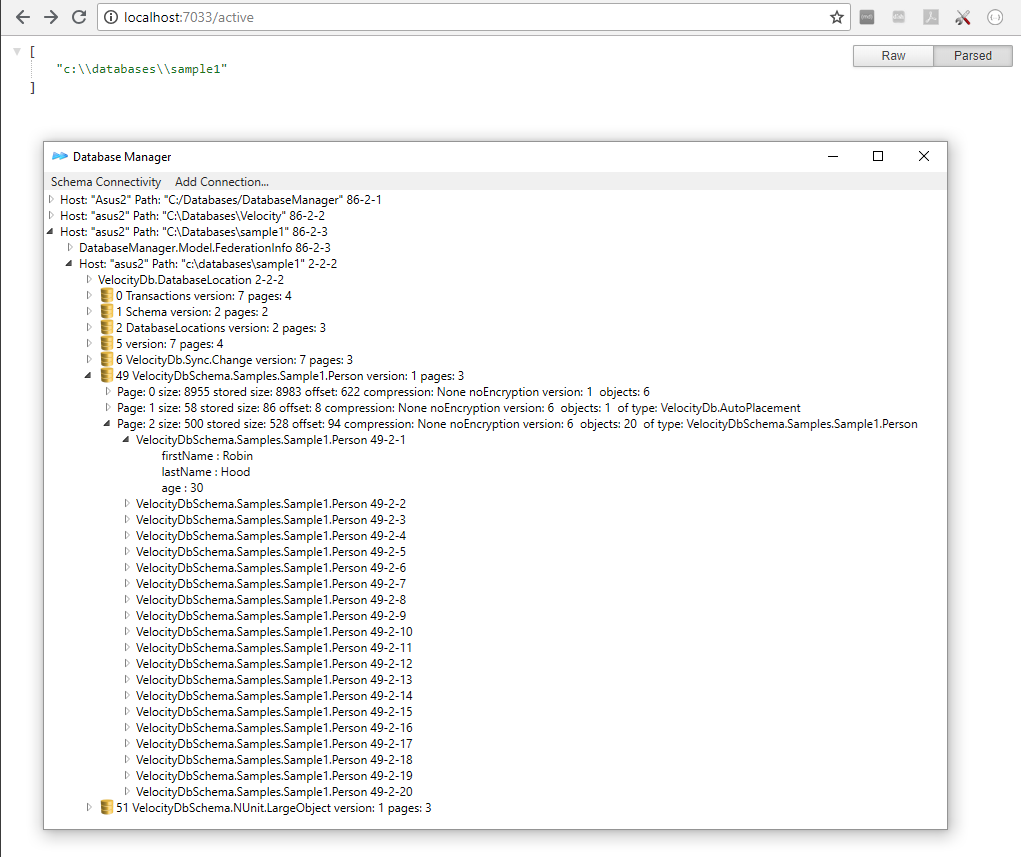Screen dimensions: 1021x857
Task: Collapse the JSON array triangle
Action: coord(18,51)
